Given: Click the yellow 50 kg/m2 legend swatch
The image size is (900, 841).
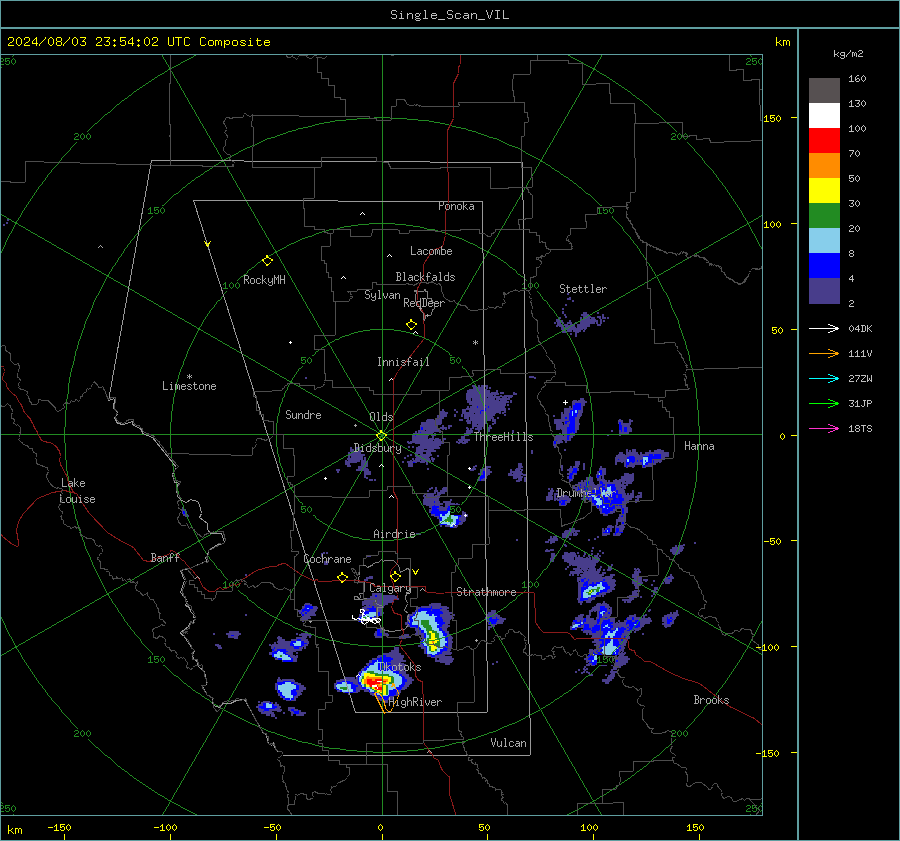Looking at the screenshot, I should pyautogui.click(x=824, y=191).
